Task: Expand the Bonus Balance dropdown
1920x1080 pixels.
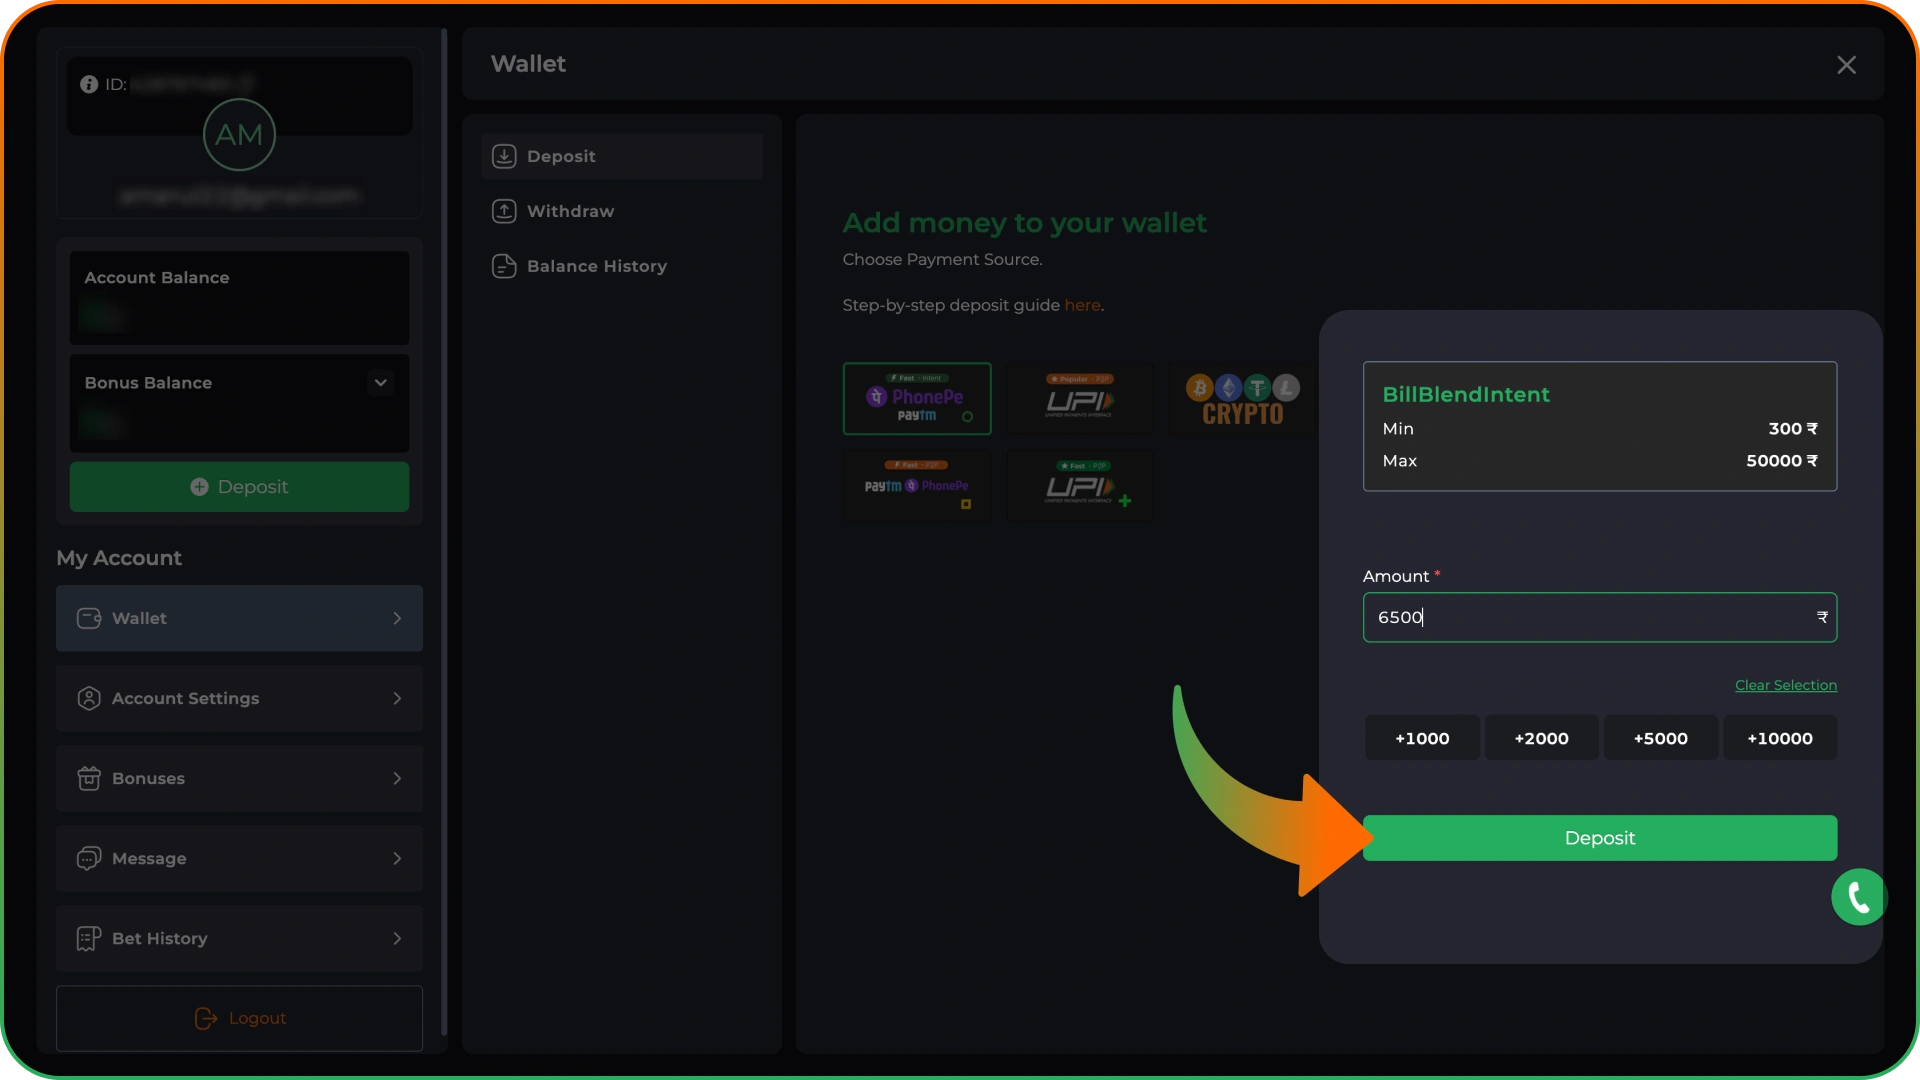Action: tap(381, 382)
